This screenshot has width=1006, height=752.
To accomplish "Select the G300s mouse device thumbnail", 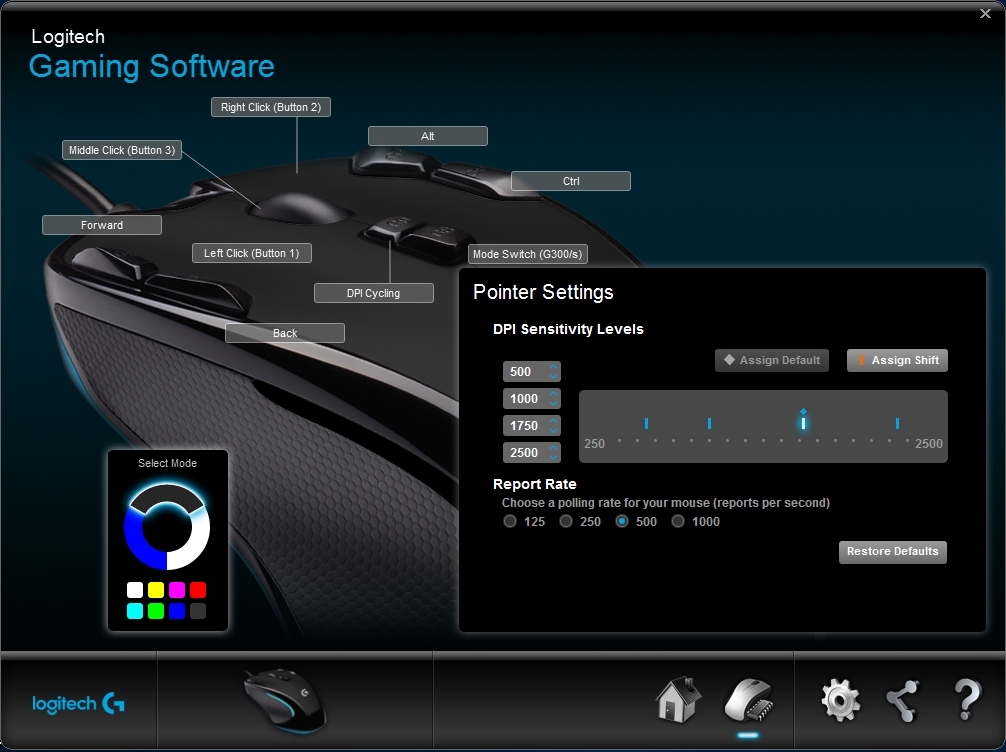I will [x=286, y=700].
